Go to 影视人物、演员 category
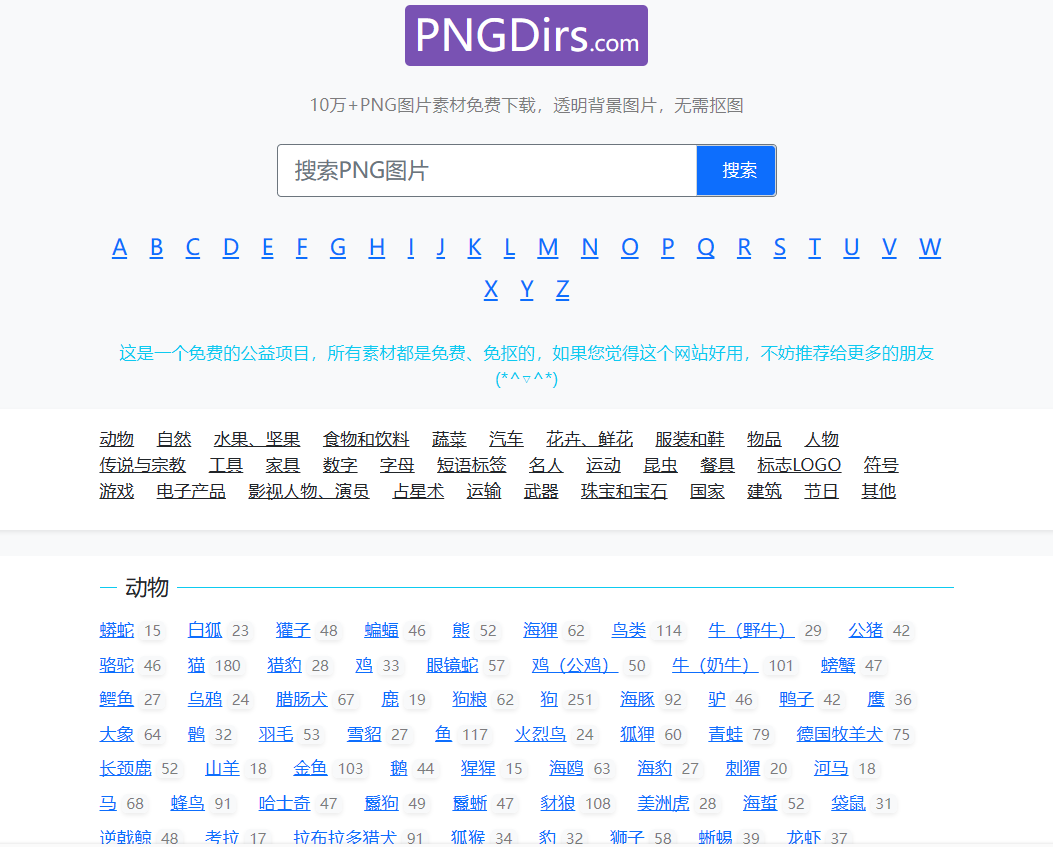 (309, 491)
